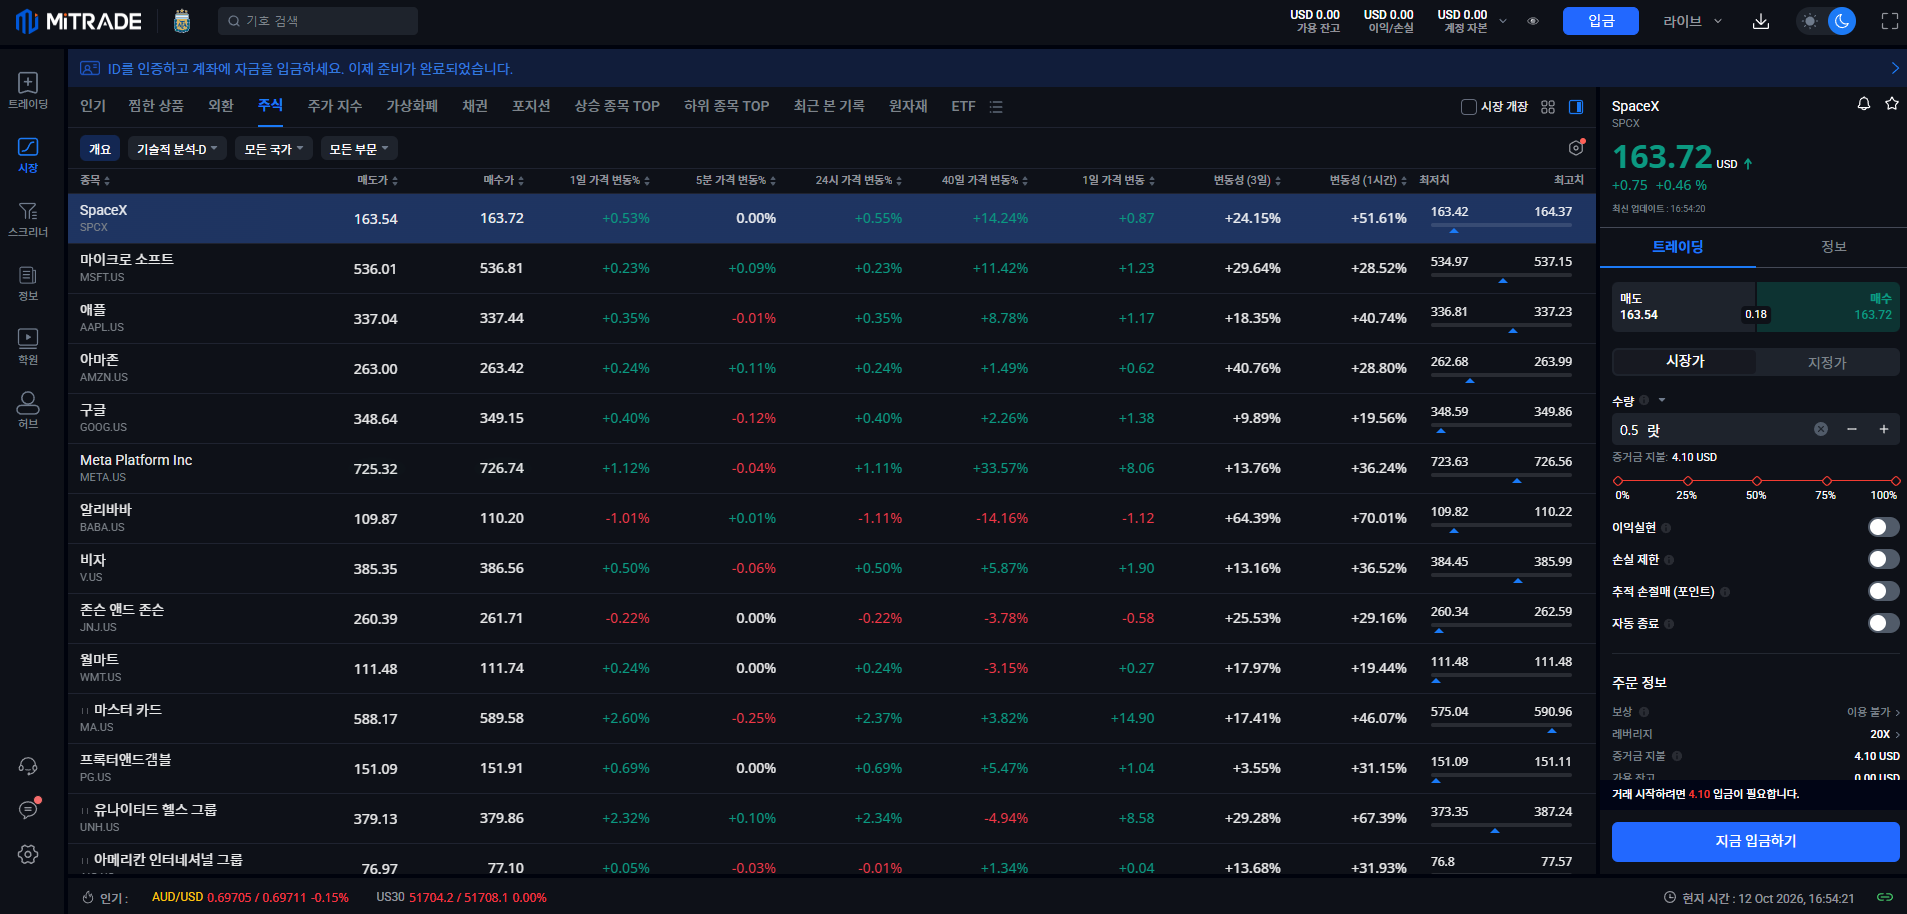
Task: Toggle the side panel layout icon
Action: (x=1576, y=107)
